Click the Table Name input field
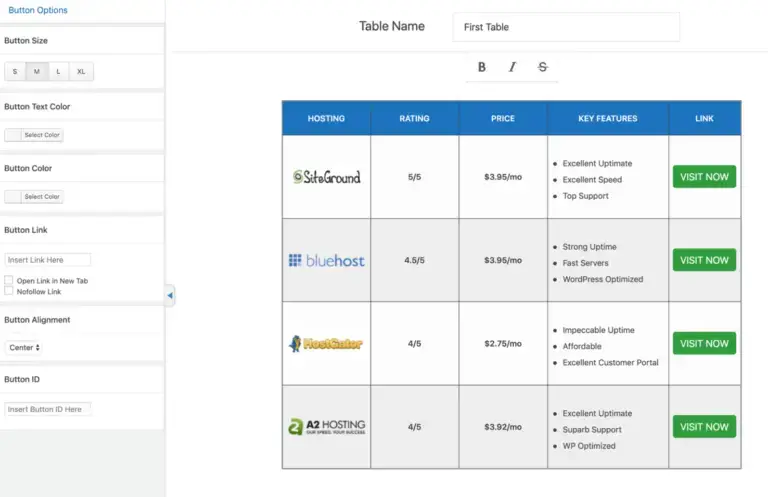This screenshot has height=497, width=768. (566, 27)
